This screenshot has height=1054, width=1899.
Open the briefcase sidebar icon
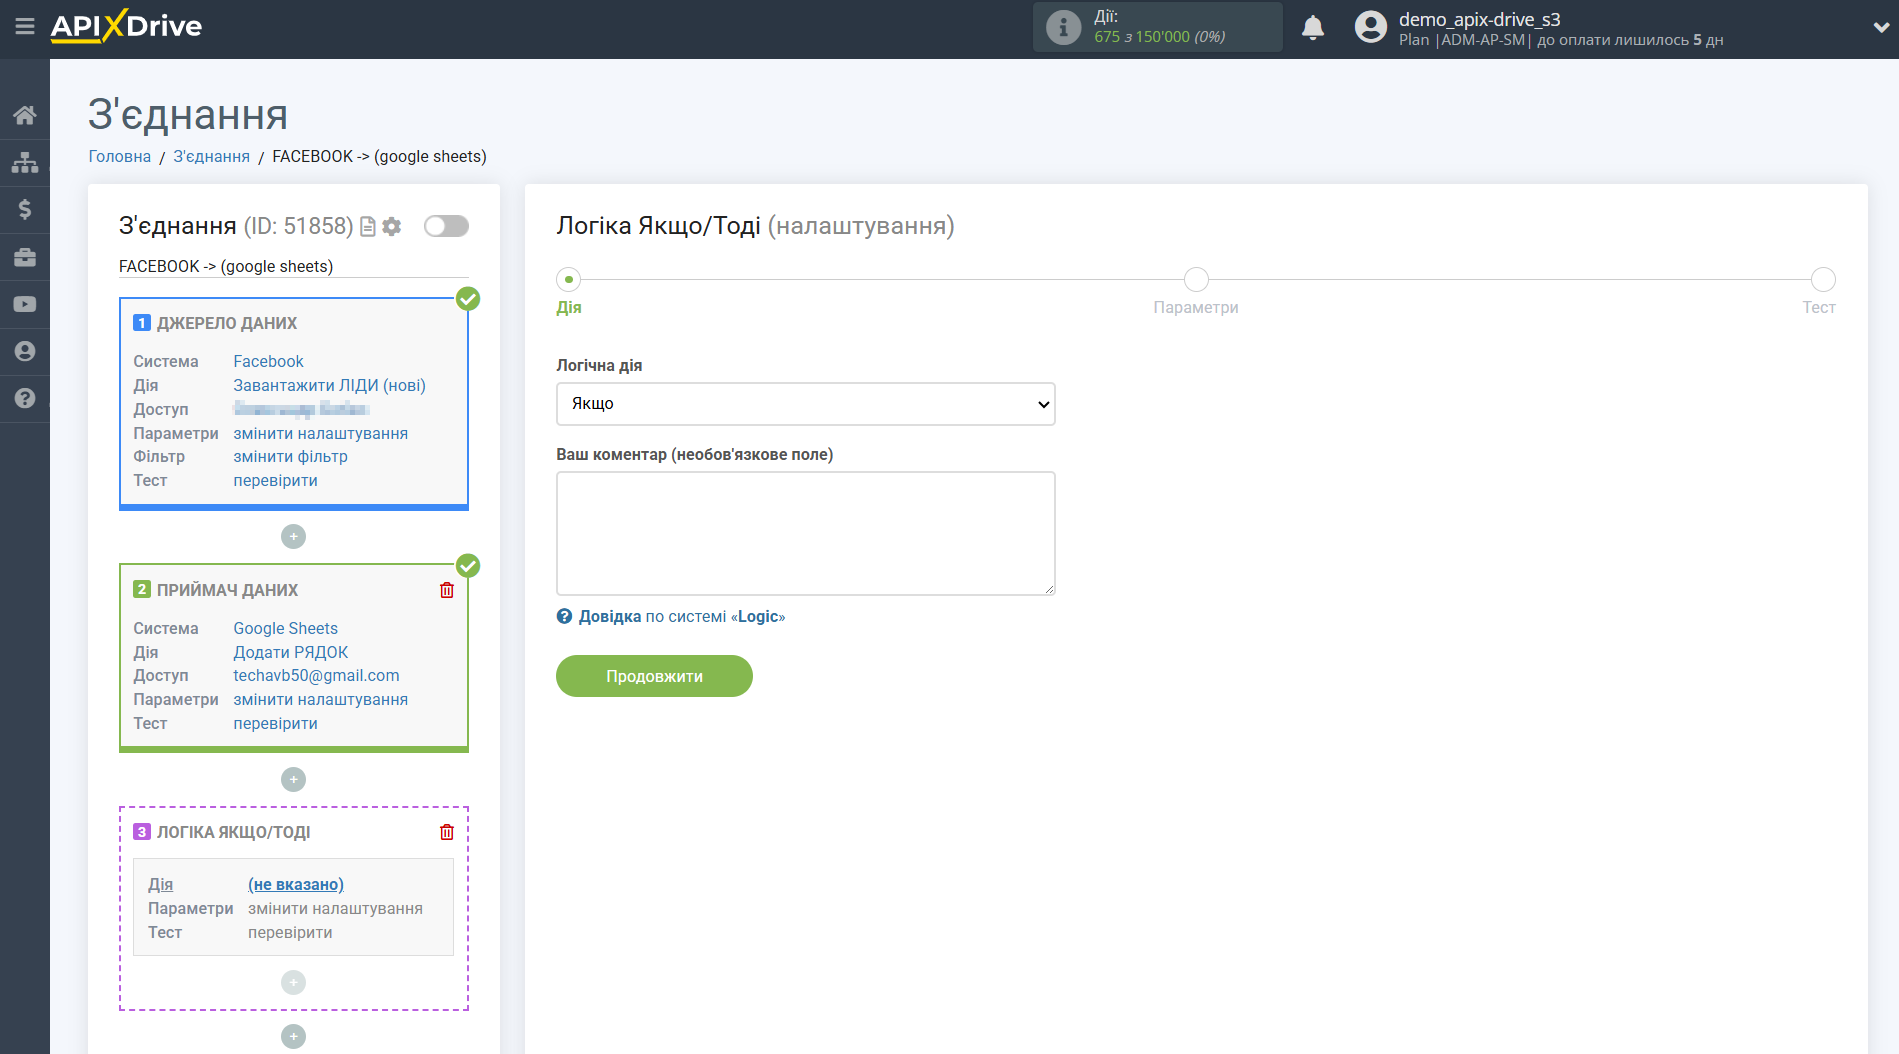[25, 257]
